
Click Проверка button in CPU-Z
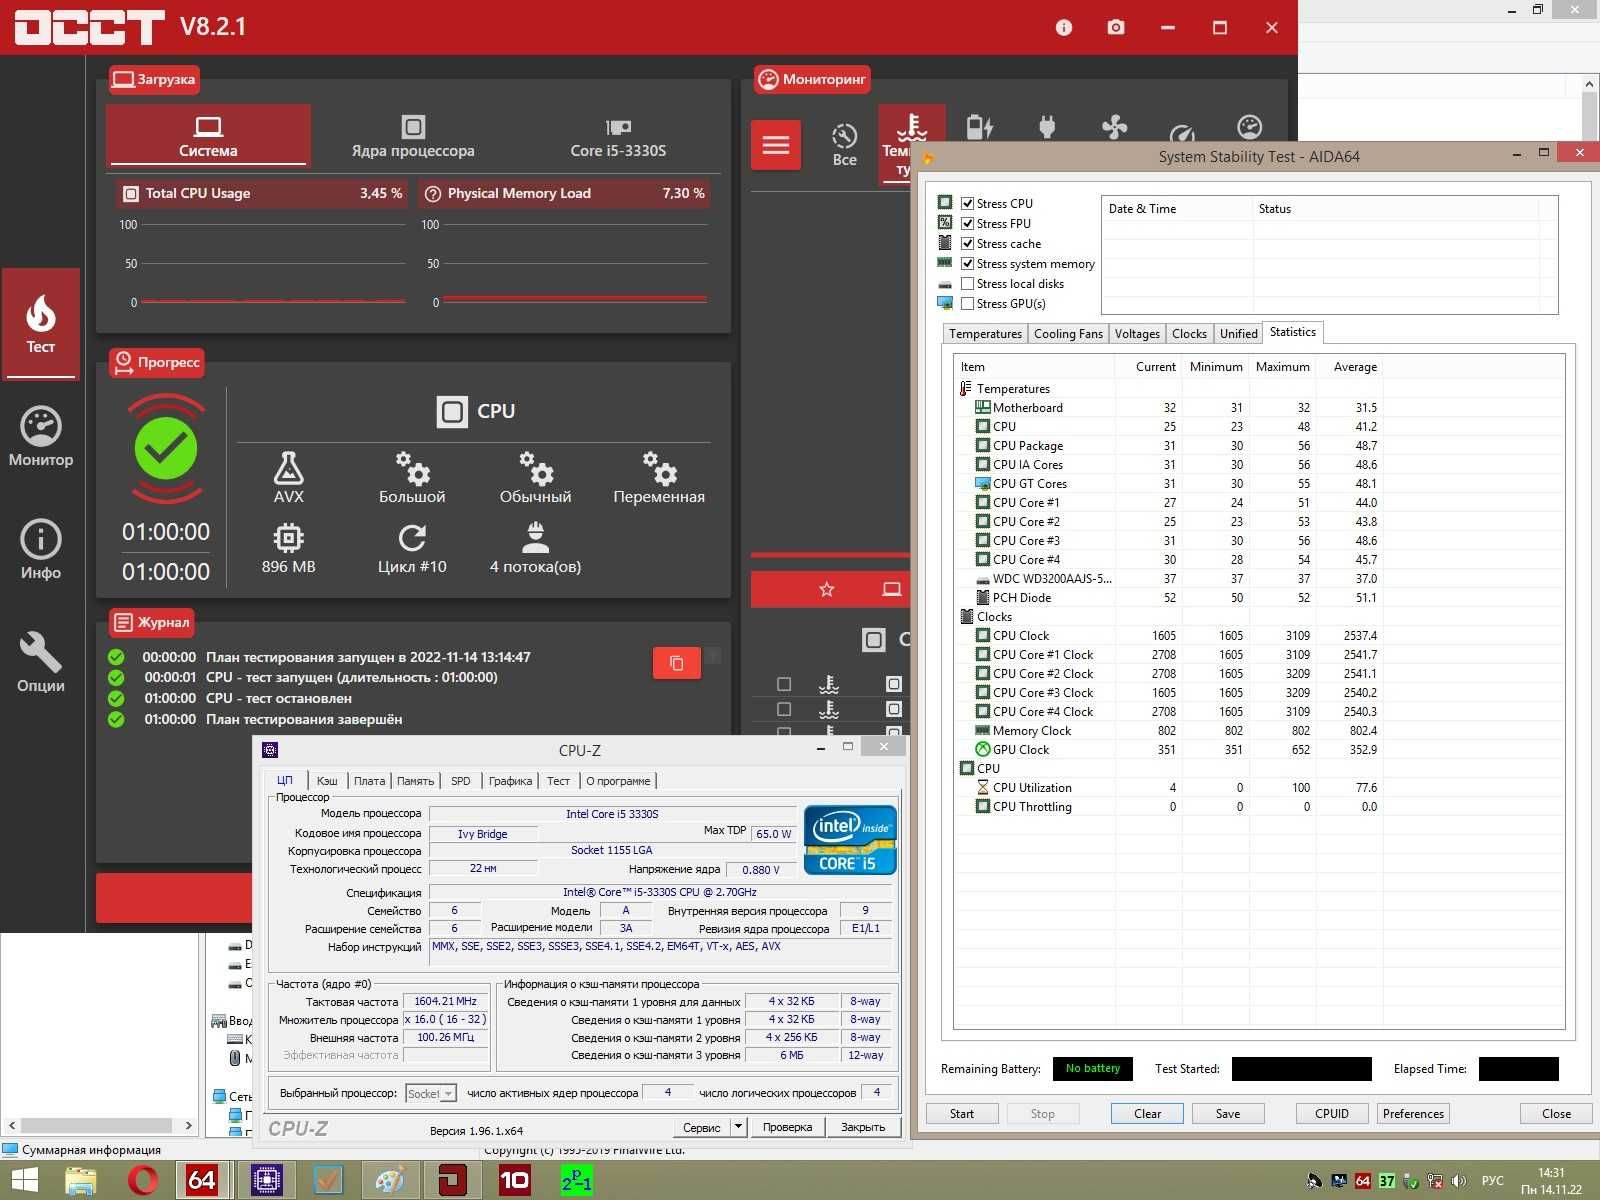pyautogui.click(x=787, y=1126)
